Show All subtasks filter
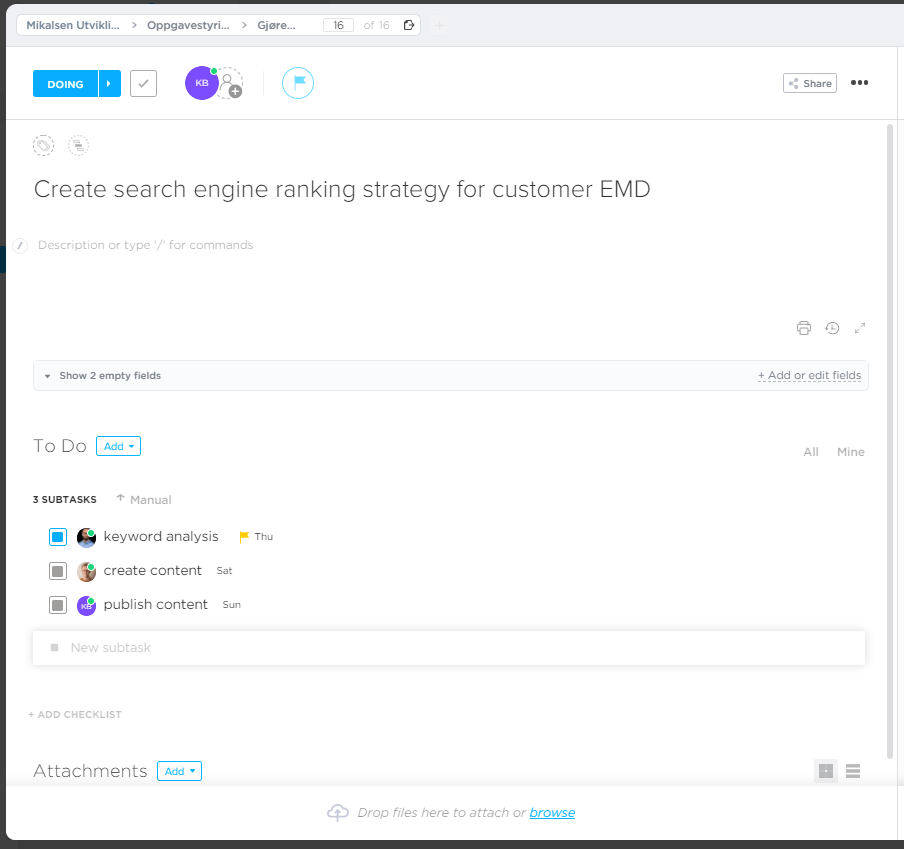 point(811,452)
